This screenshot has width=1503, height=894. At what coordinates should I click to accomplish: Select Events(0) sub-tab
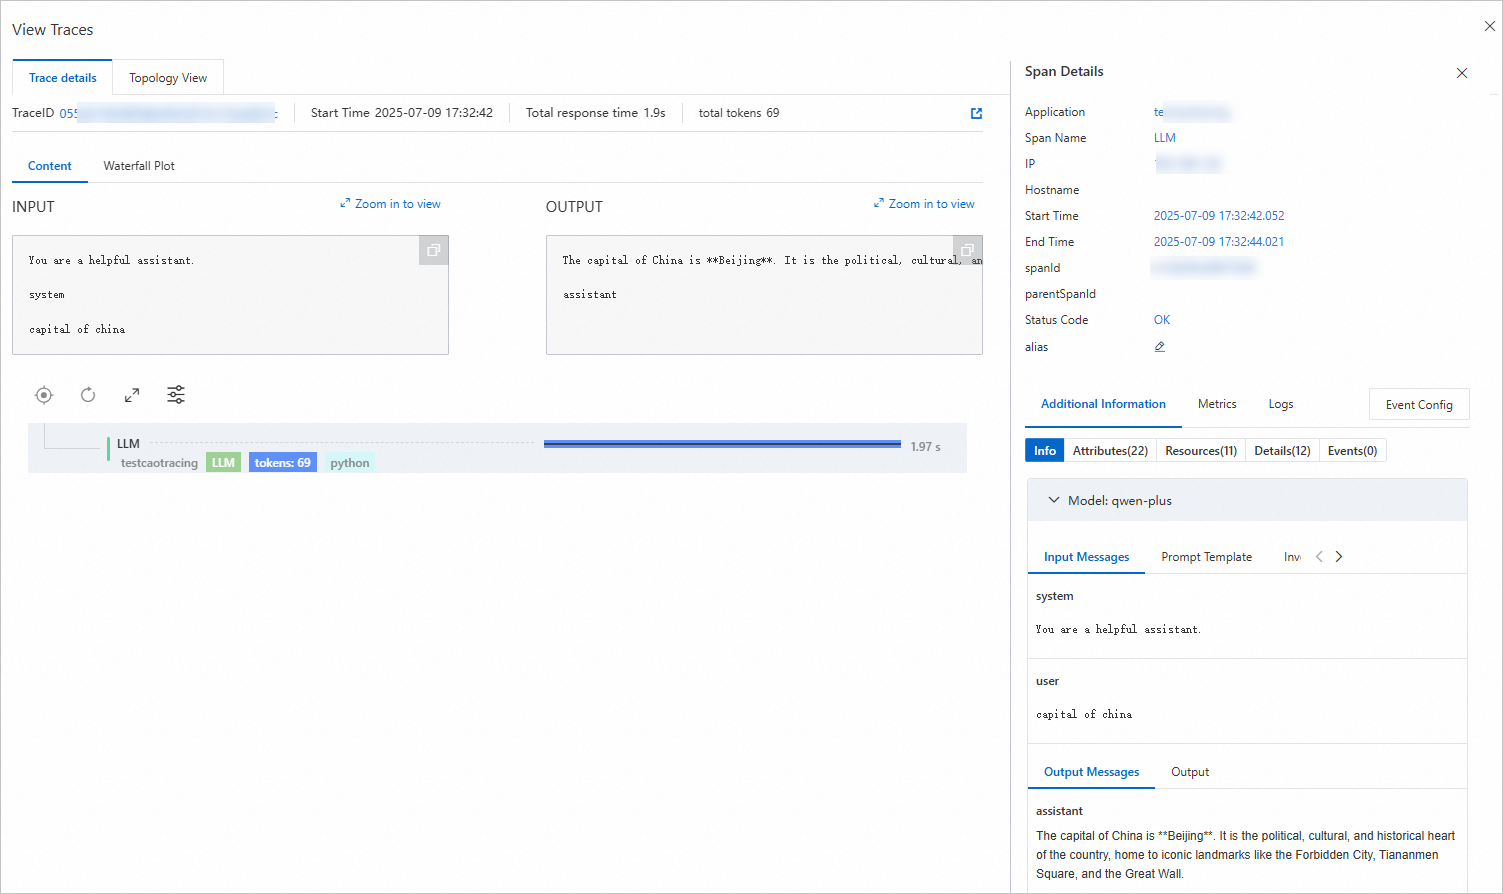(1353, 451)
